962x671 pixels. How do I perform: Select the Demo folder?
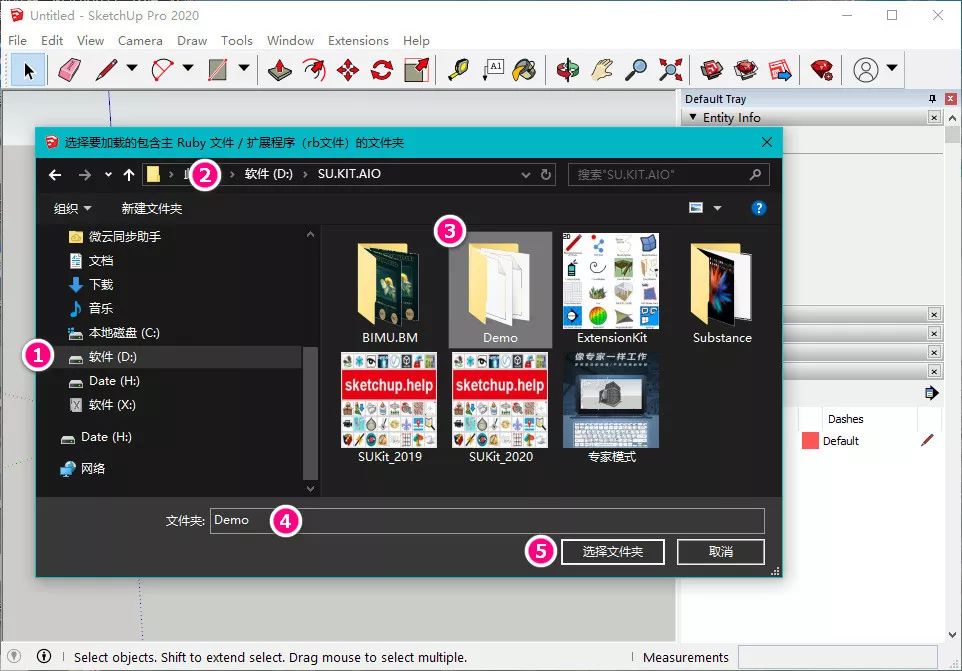[x=500, y=290]
